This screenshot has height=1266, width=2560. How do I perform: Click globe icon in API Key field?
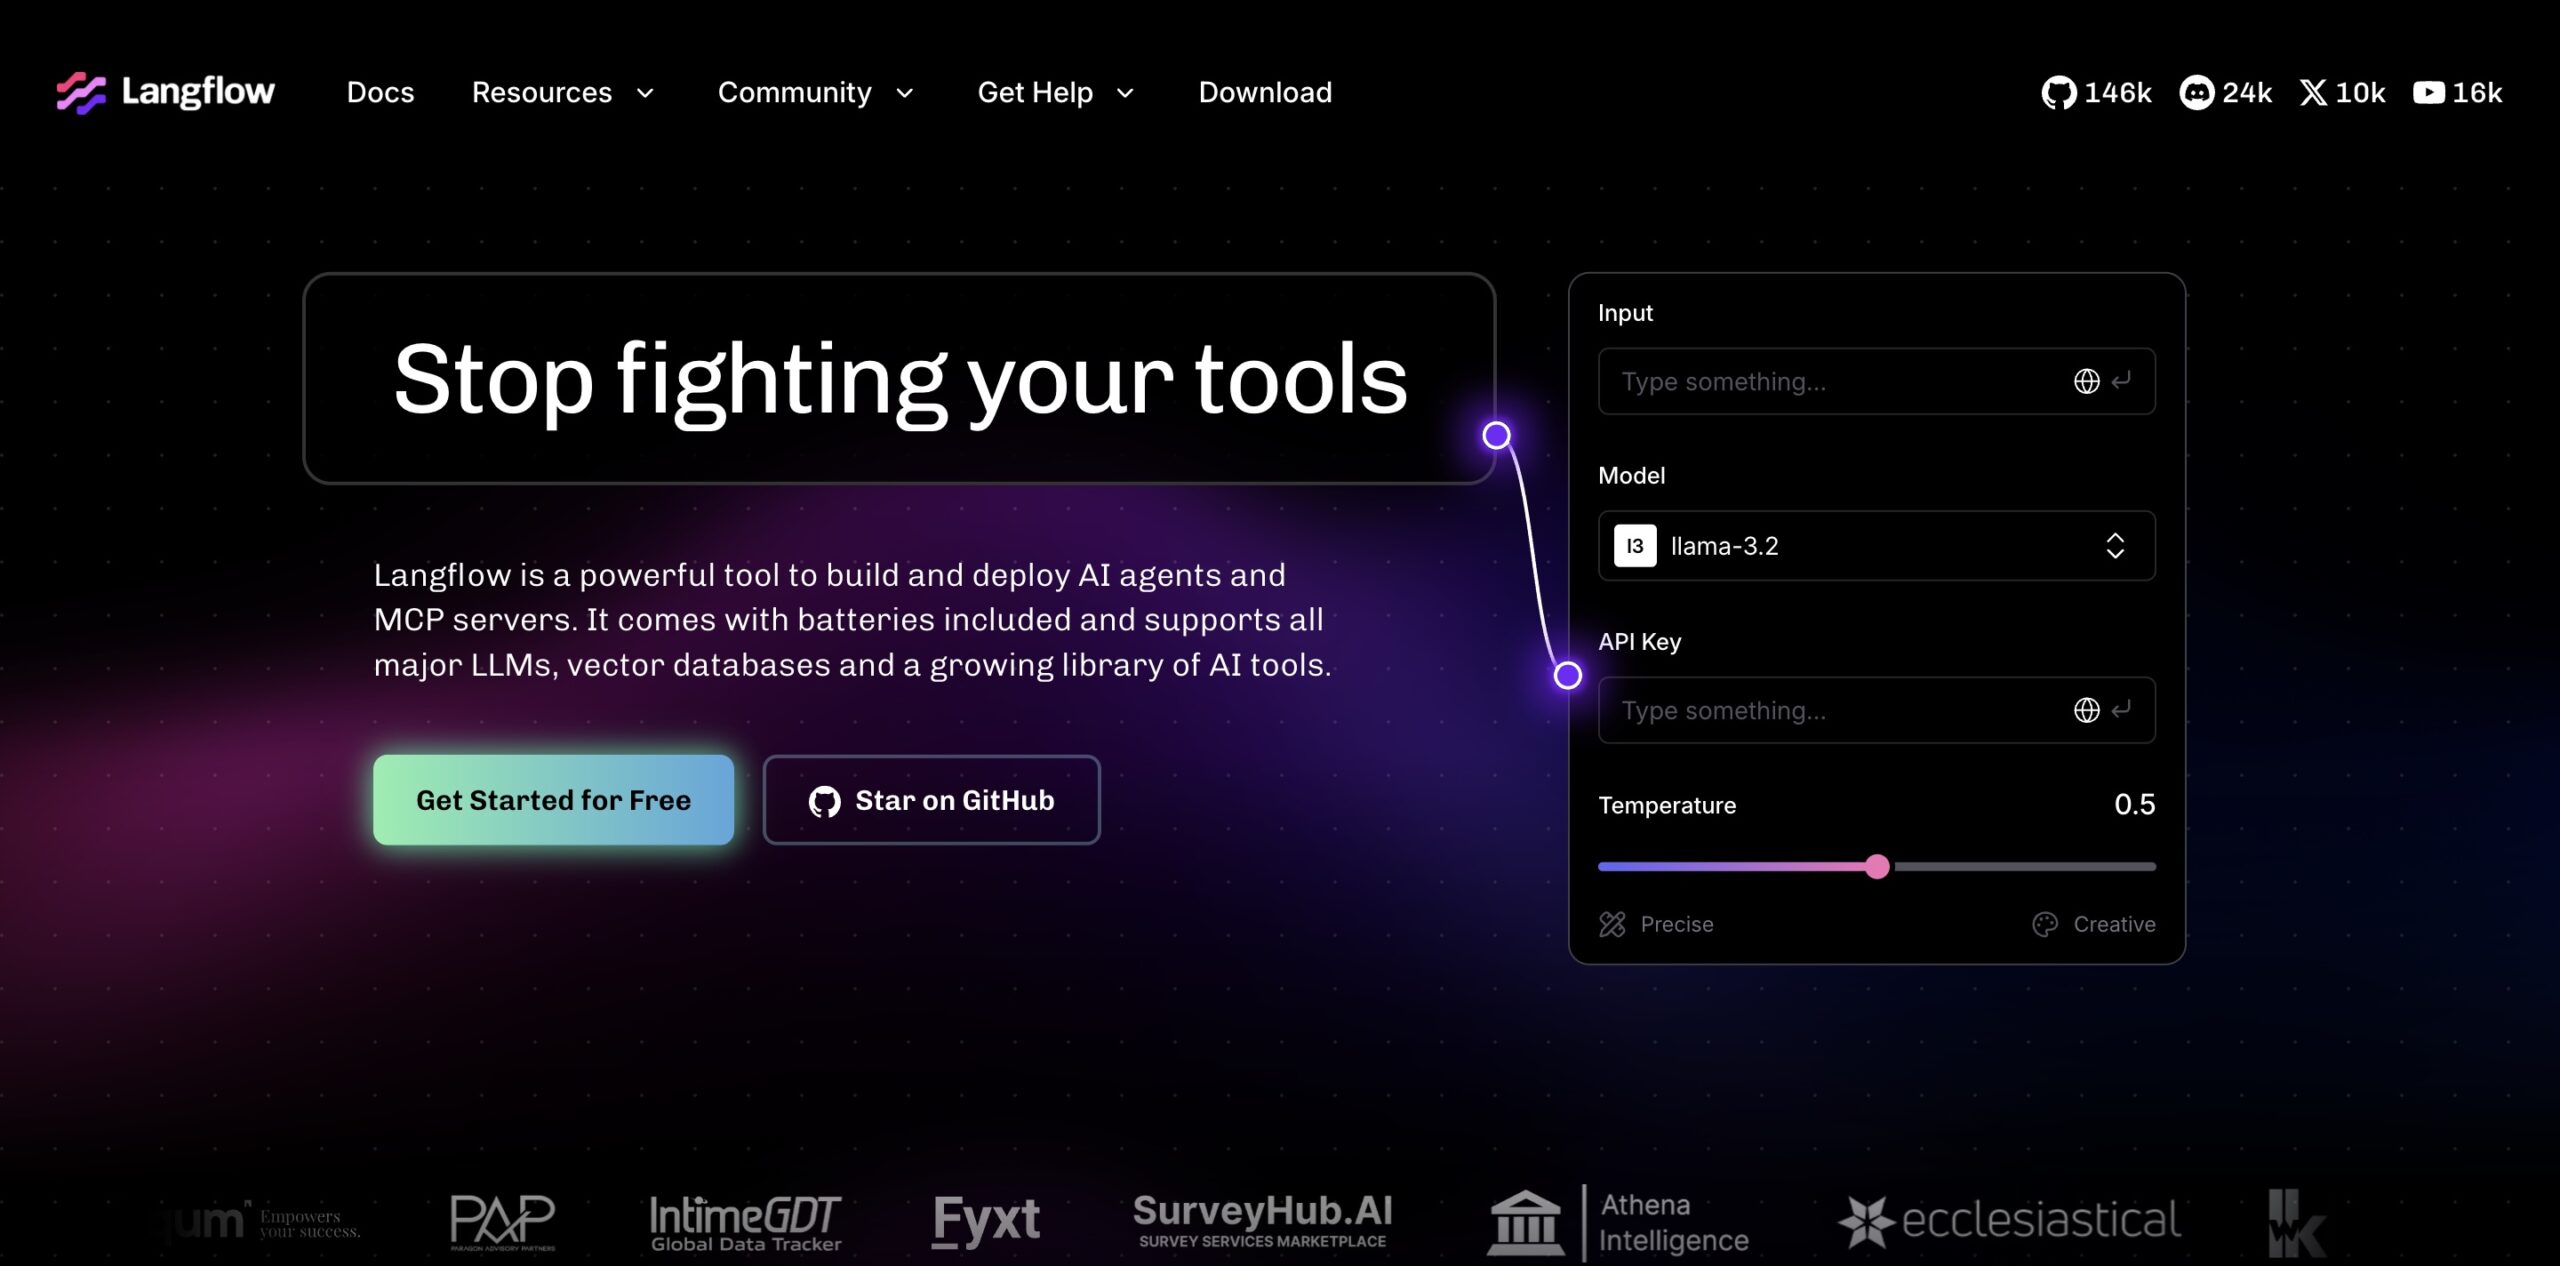point(2086,710)
